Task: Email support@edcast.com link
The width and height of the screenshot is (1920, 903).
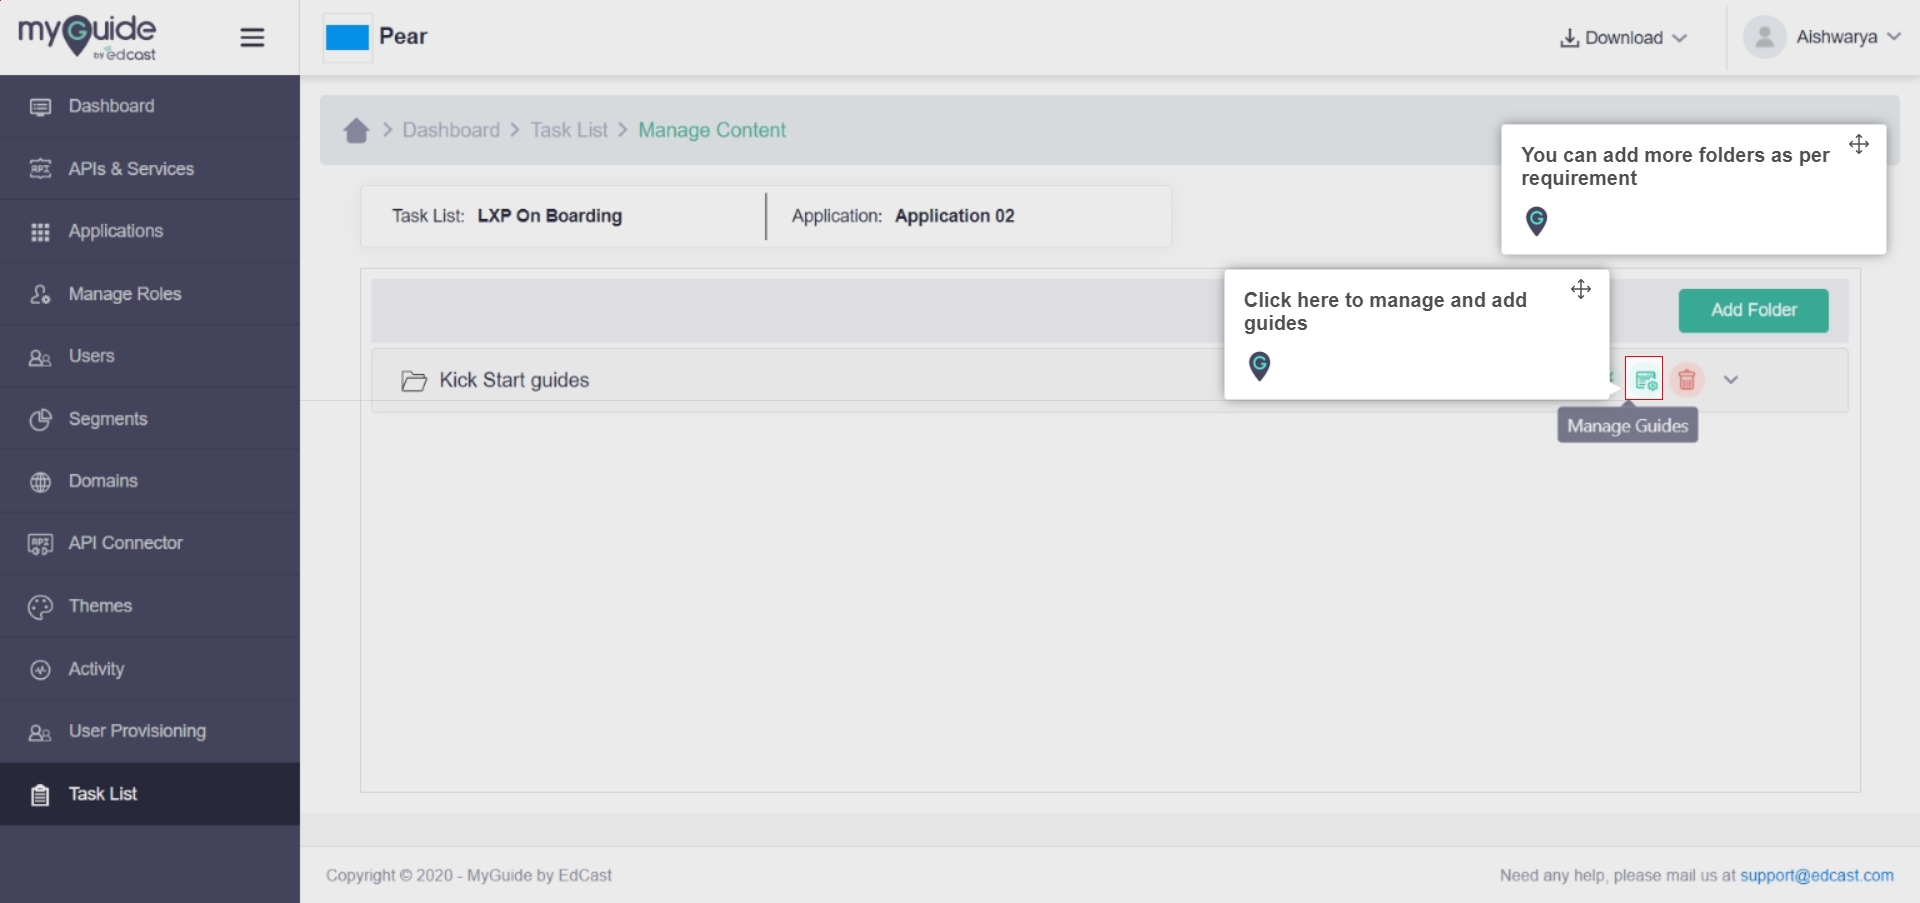Action: [x=1817, y=875]
